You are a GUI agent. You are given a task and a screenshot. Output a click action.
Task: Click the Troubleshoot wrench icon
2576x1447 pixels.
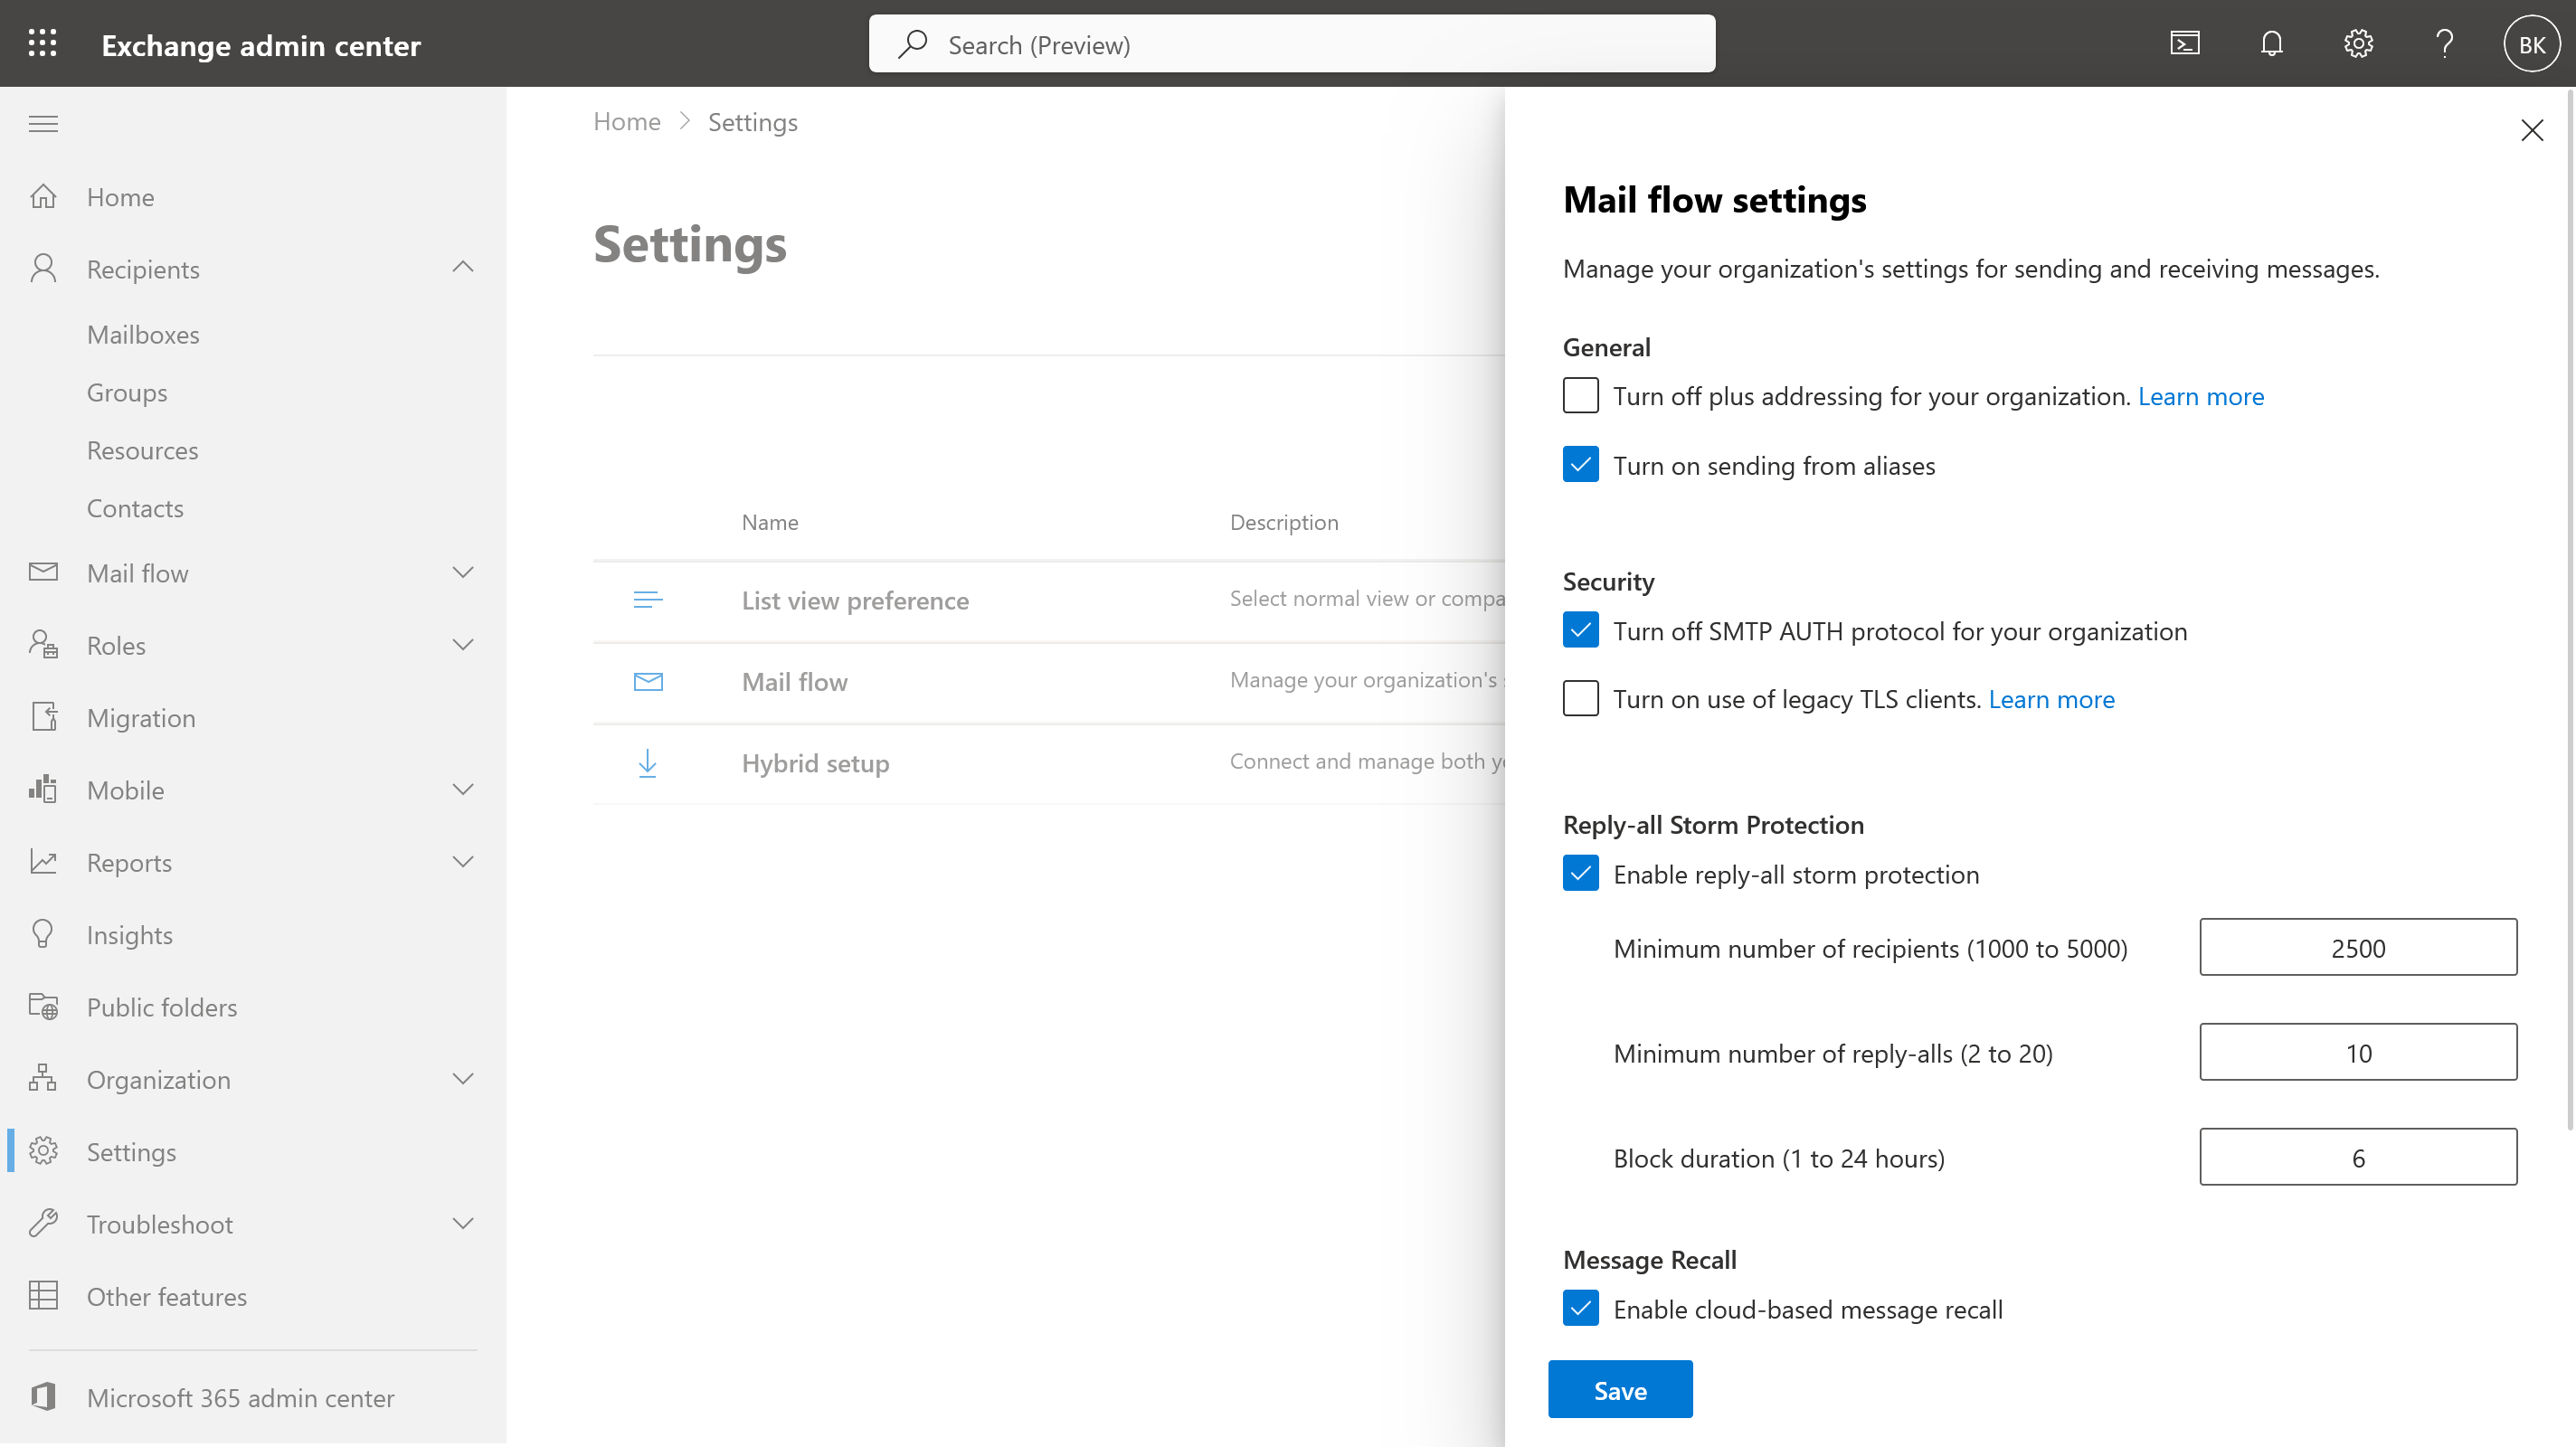click(x=43, y=1223)
